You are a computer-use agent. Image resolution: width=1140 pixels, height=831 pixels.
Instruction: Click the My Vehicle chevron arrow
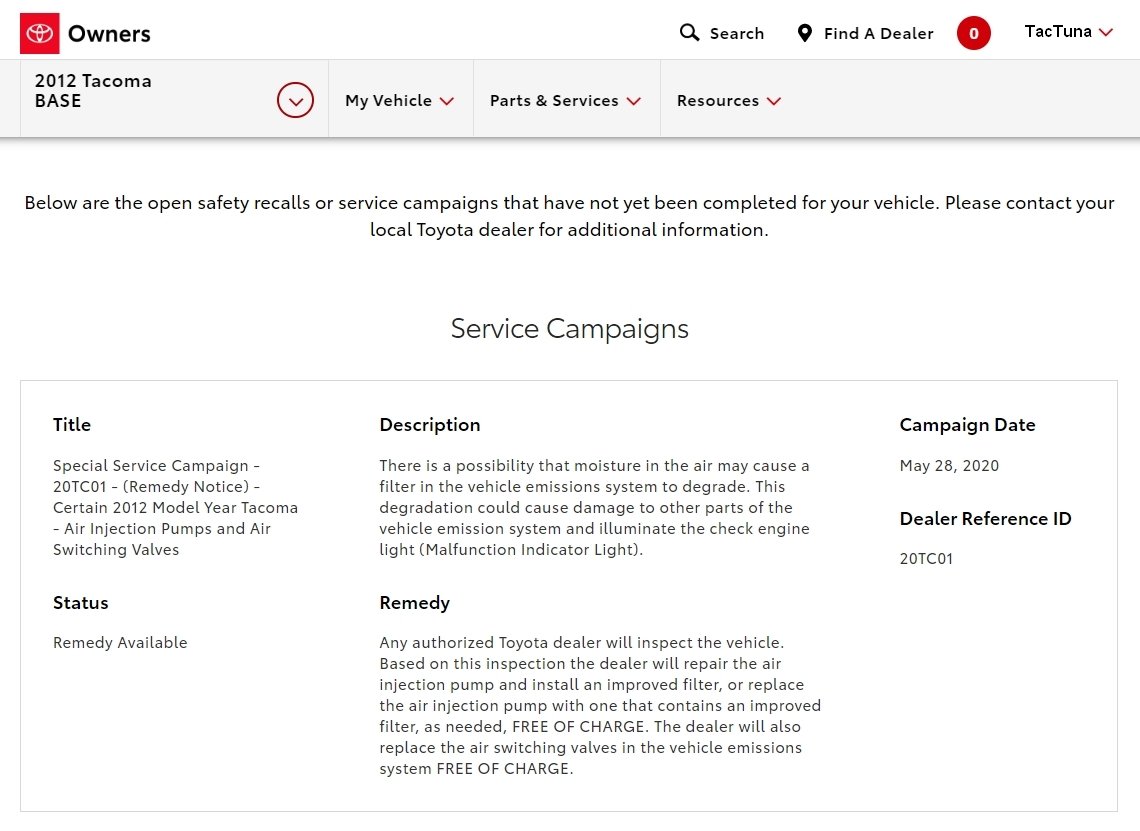[x=447, y=101]
